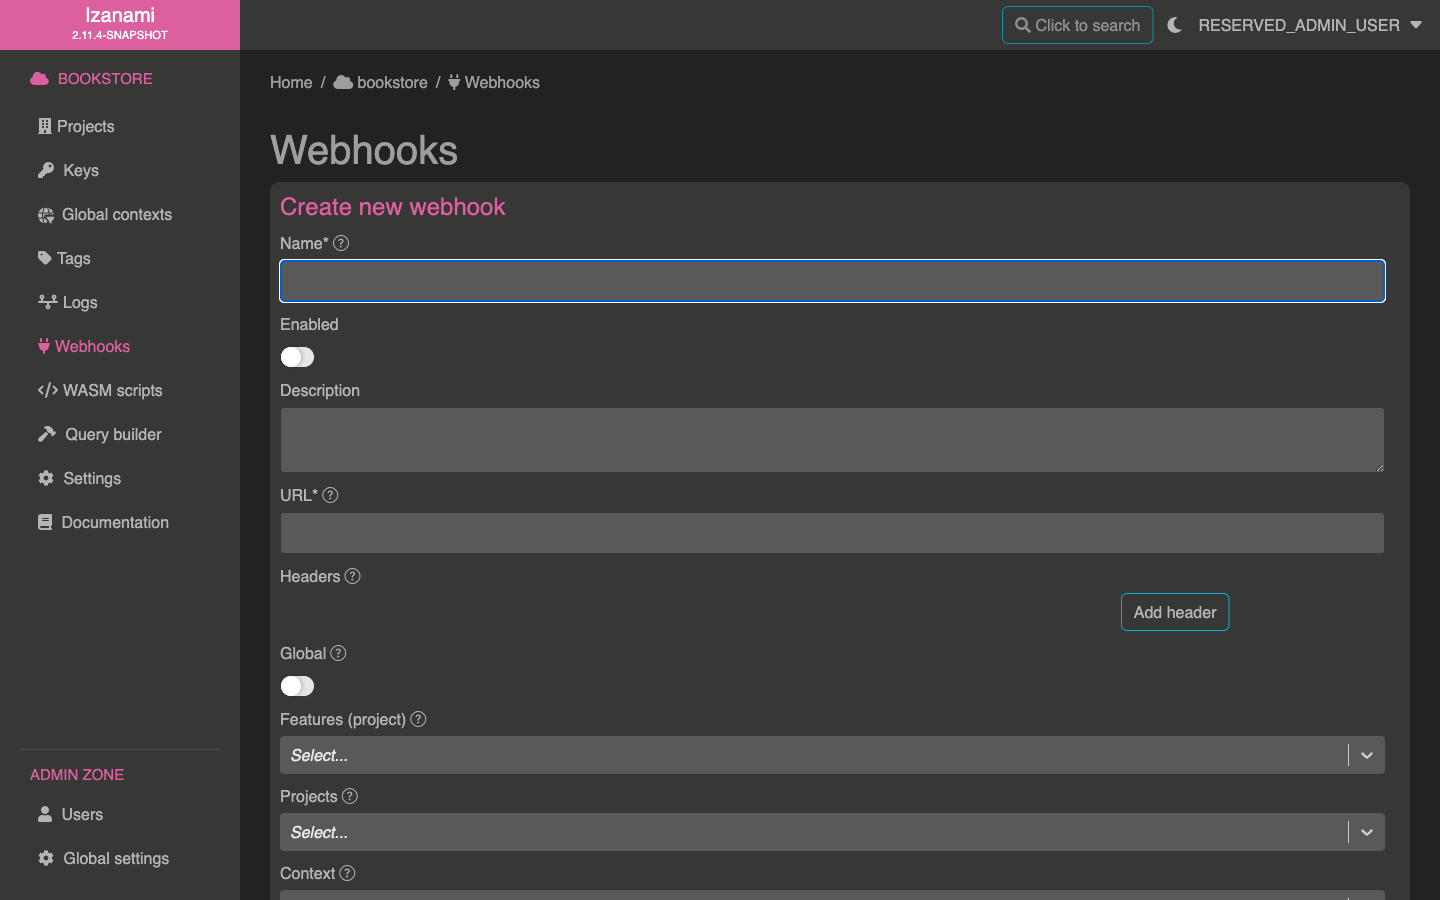The height and width of the screenshot is (900, 1440).
Task: Open Global contexts from the sidebar
Action: 116,214
